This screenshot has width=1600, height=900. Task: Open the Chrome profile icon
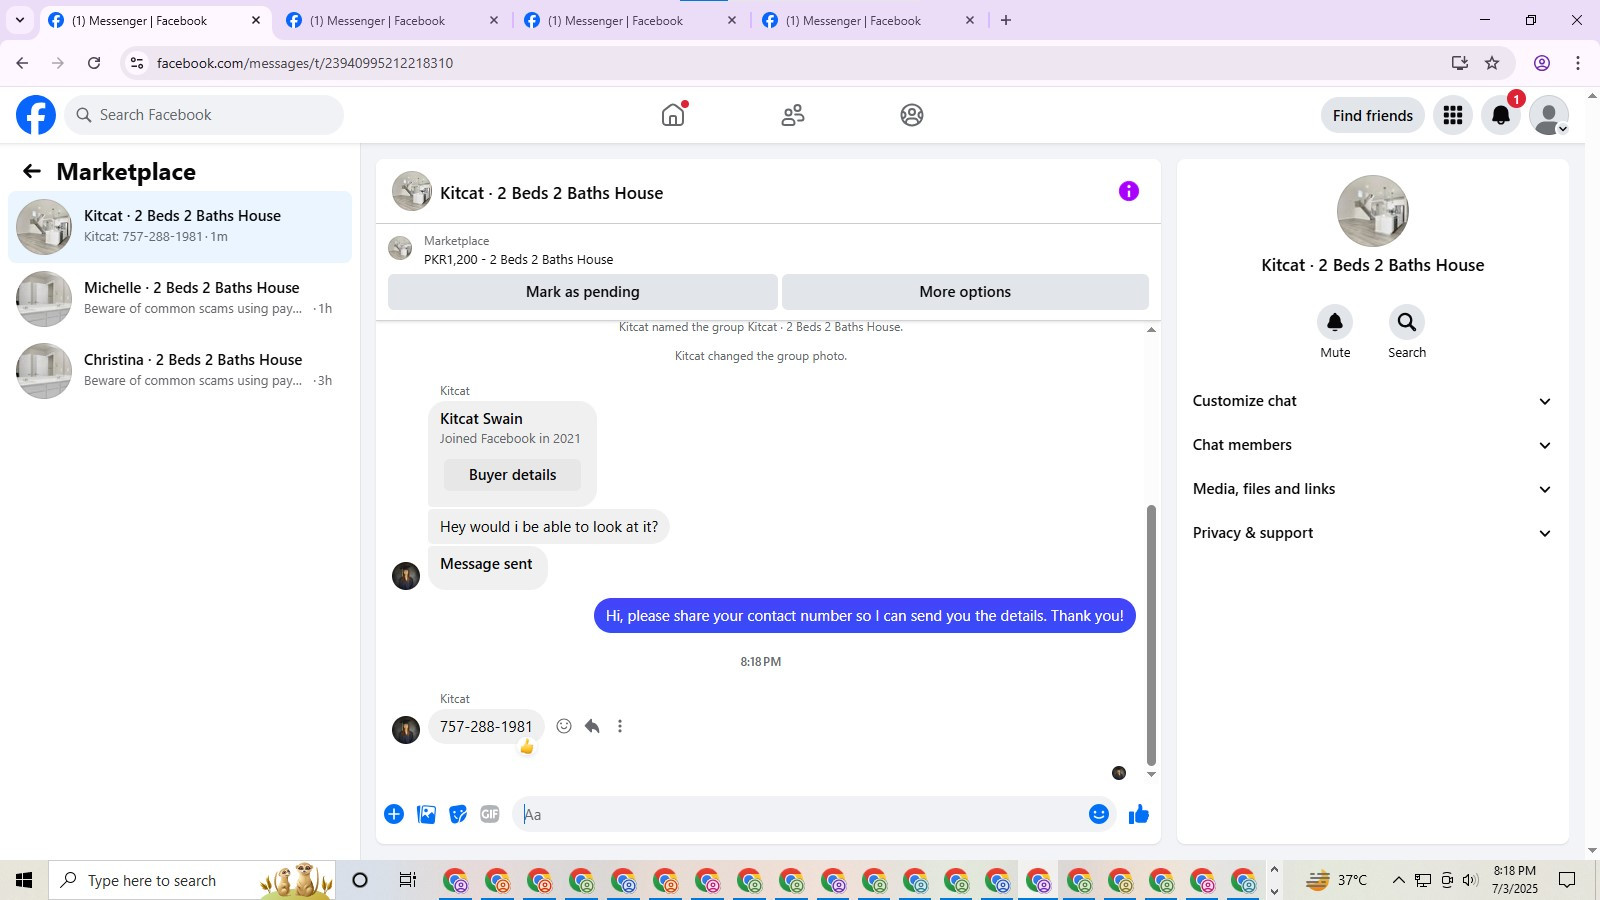(x=1542, y=63)
